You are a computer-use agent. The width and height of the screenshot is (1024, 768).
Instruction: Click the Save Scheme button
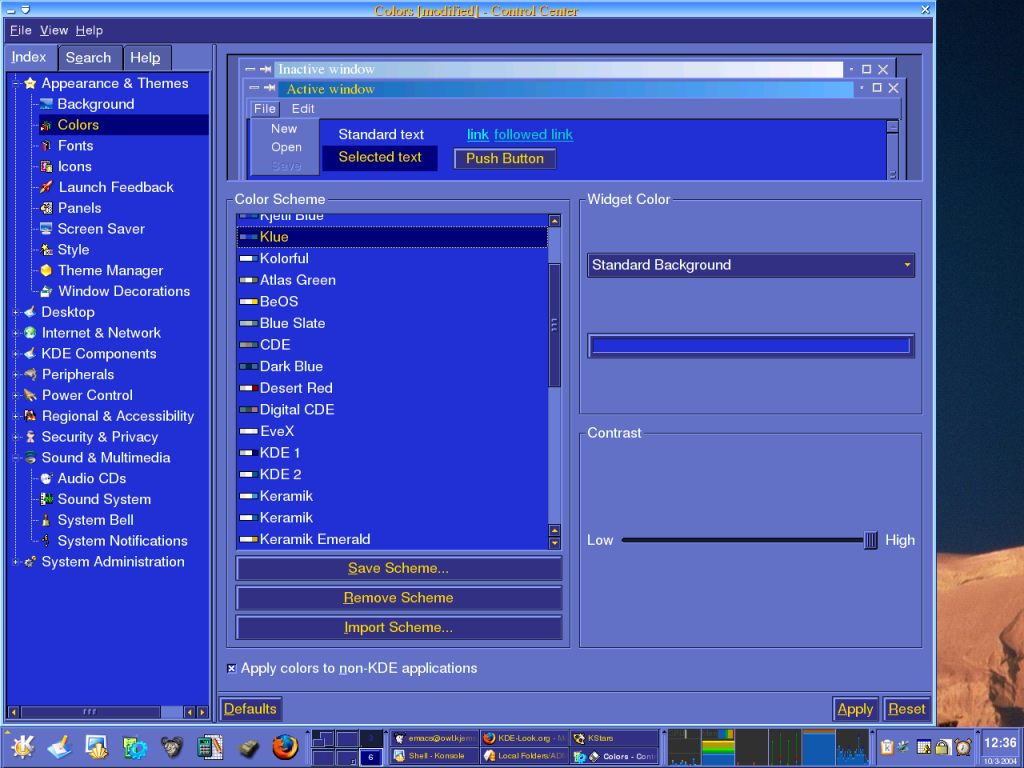(398, 568)
